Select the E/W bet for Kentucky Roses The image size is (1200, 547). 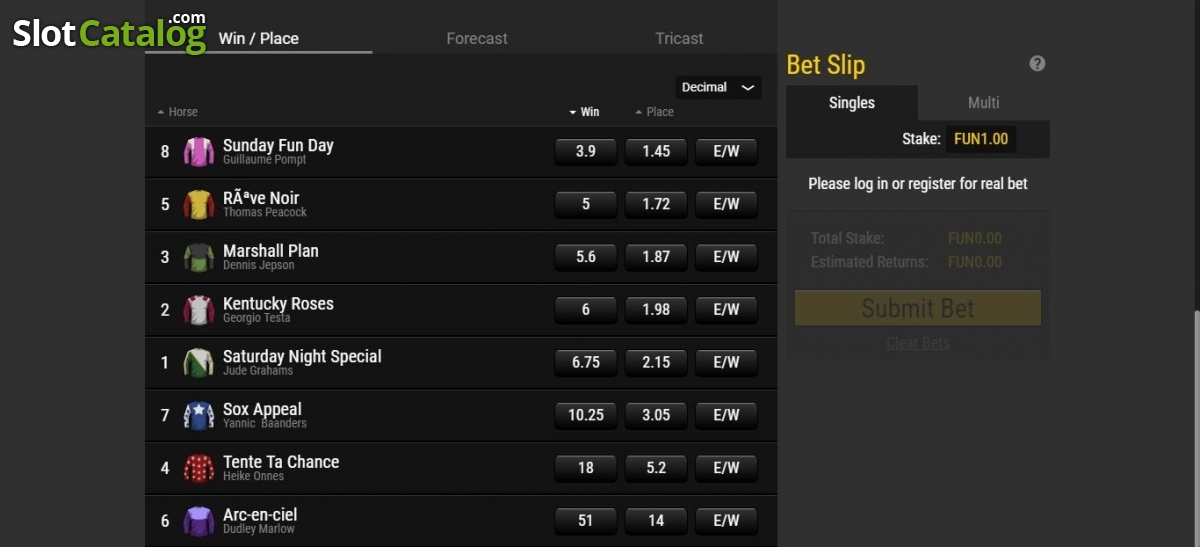[726, 309]
